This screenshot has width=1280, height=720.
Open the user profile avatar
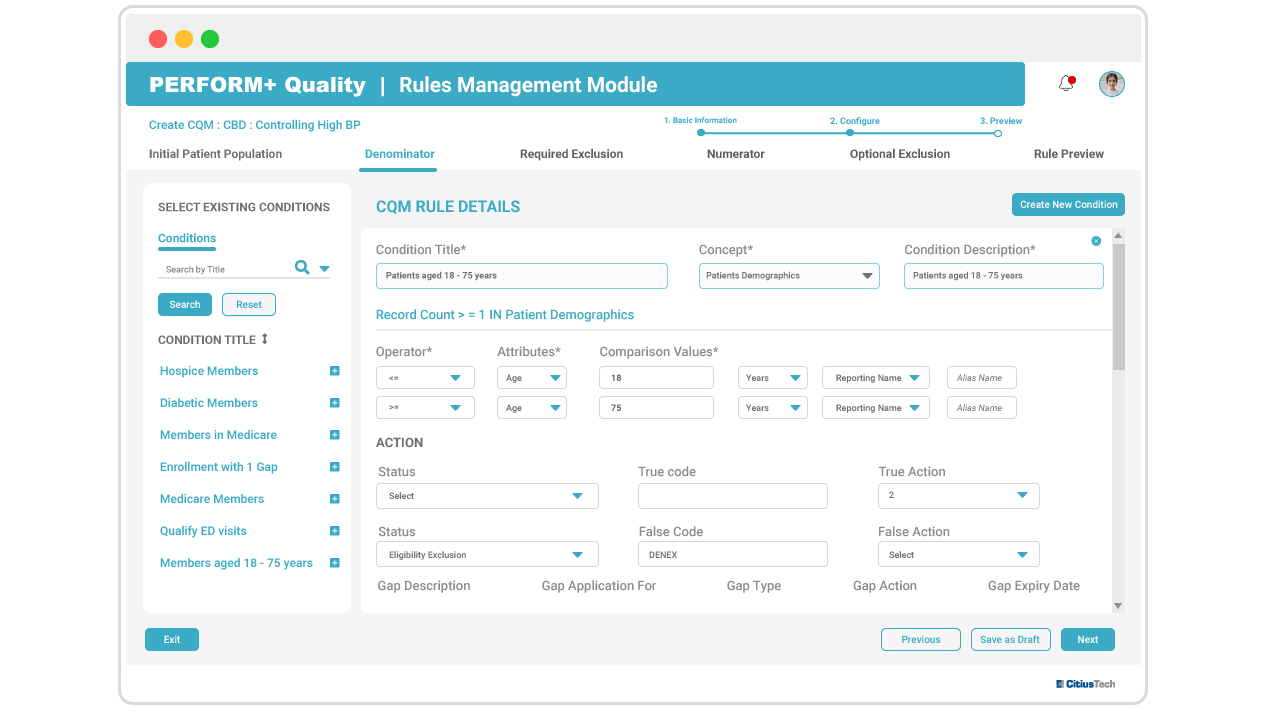tap(1112, 84)
